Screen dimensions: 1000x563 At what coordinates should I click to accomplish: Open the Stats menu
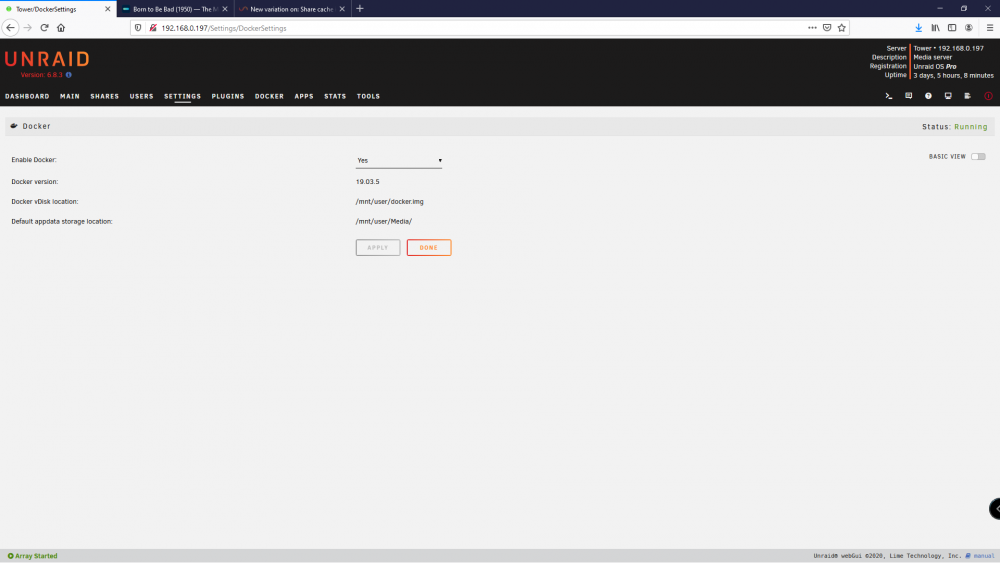point(335,96)
